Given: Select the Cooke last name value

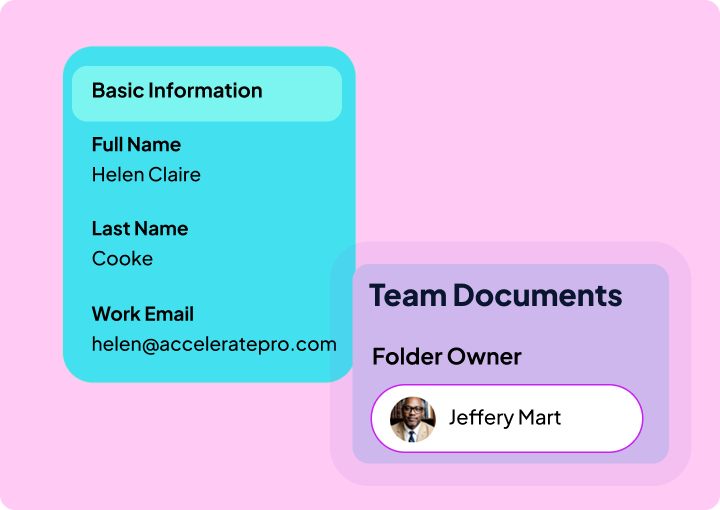Looking at the screenshot, I should [122, 258].
